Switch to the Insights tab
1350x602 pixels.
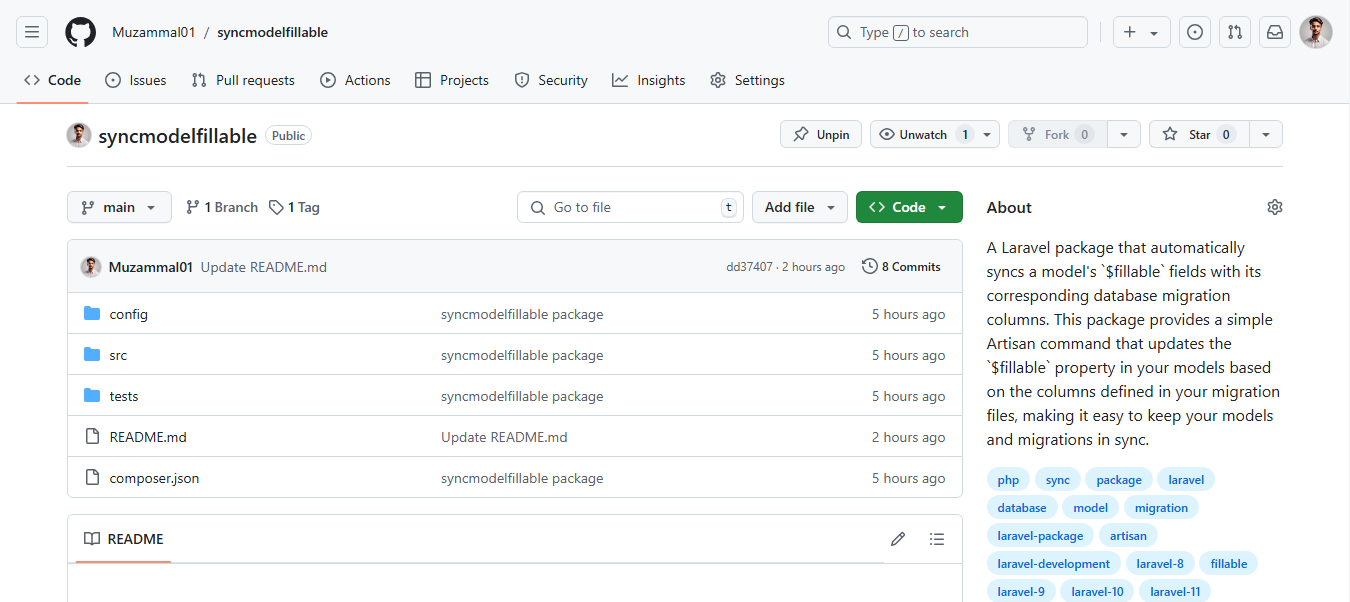[649, 80]
